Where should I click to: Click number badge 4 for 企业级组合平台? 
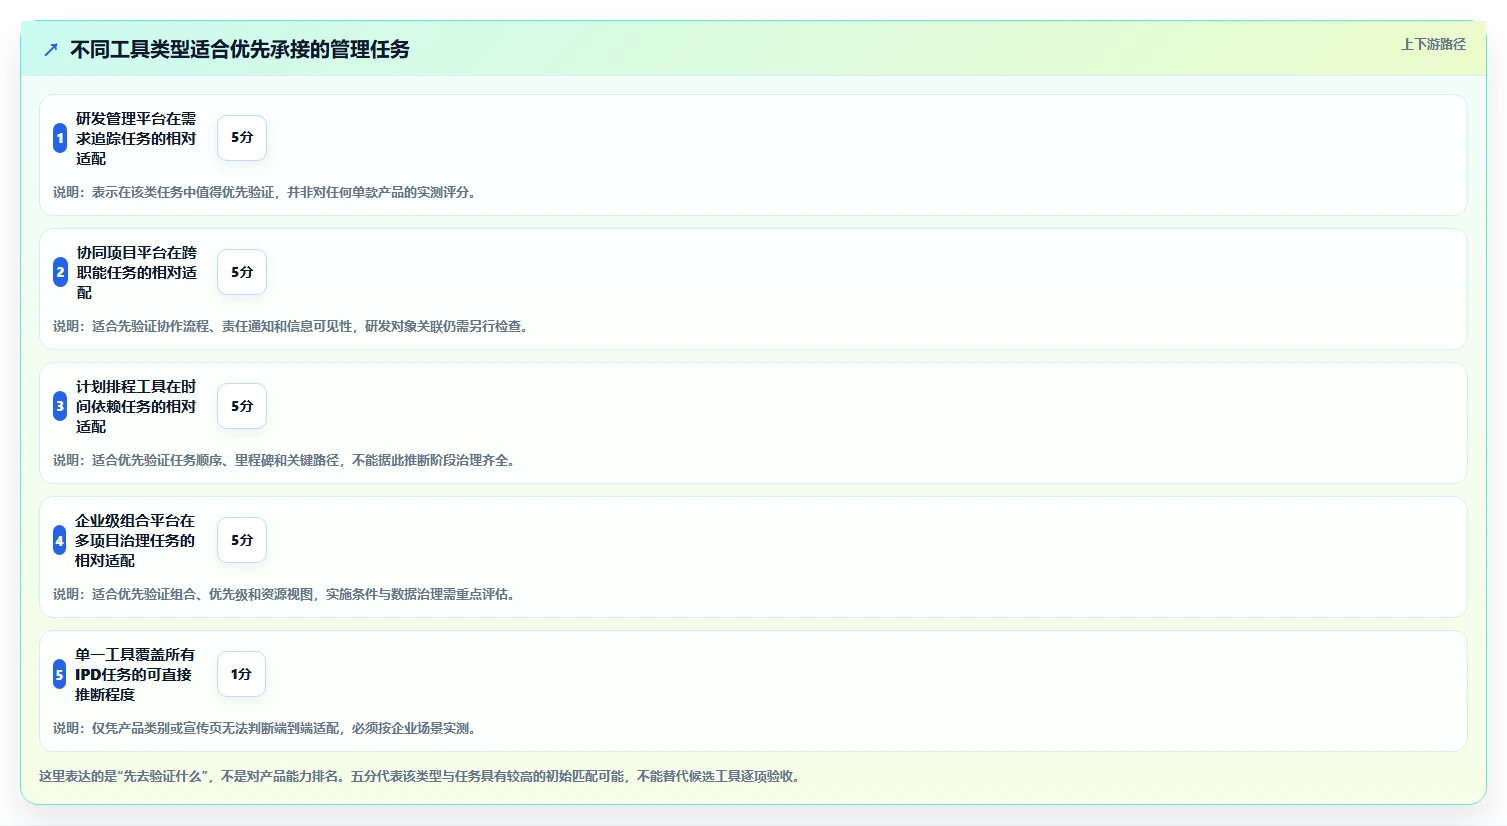60,540
